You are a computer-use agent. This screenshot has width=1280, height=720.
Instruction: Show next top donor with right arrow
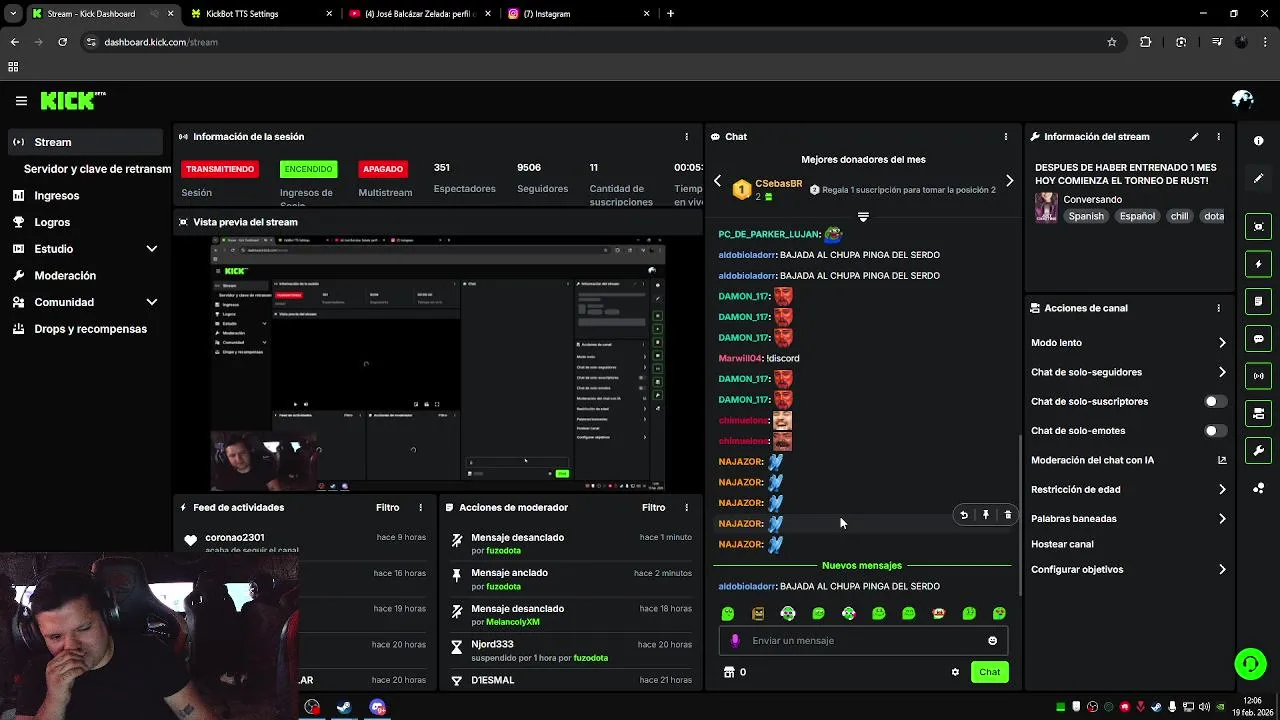click(1009, 181)
